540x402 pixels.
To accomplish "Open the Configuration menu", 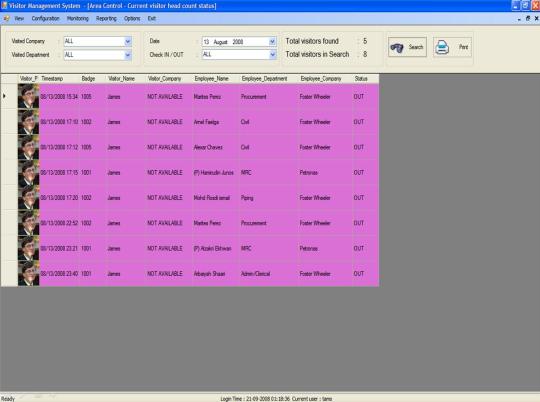I will tap(45, 18).
